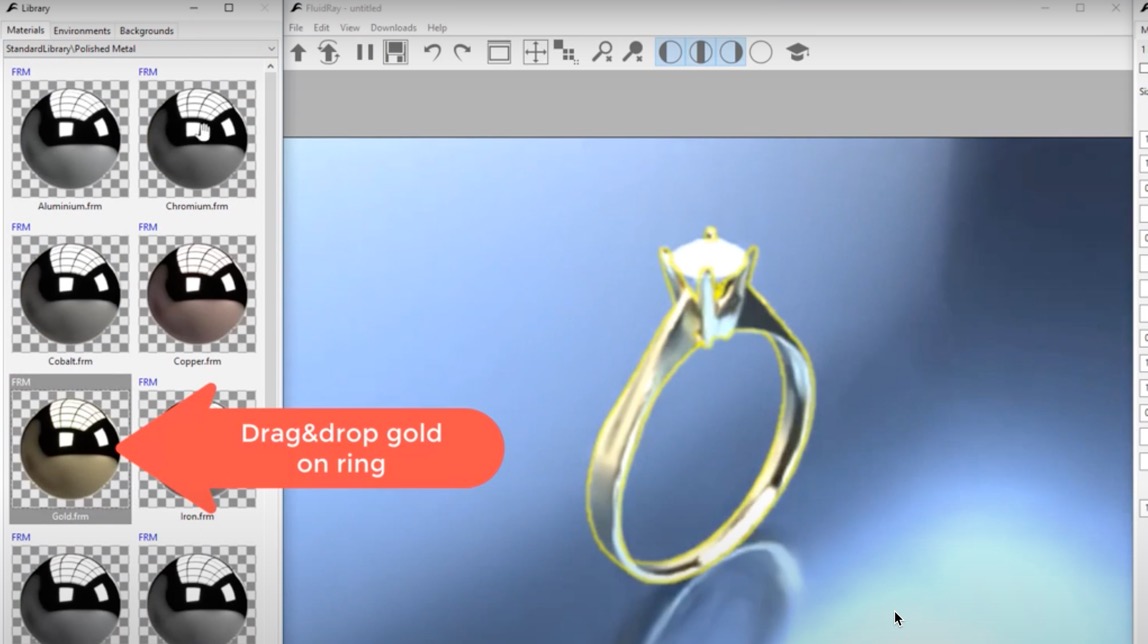Click the second, filled magnifier toolbar icon

point(633,53)
